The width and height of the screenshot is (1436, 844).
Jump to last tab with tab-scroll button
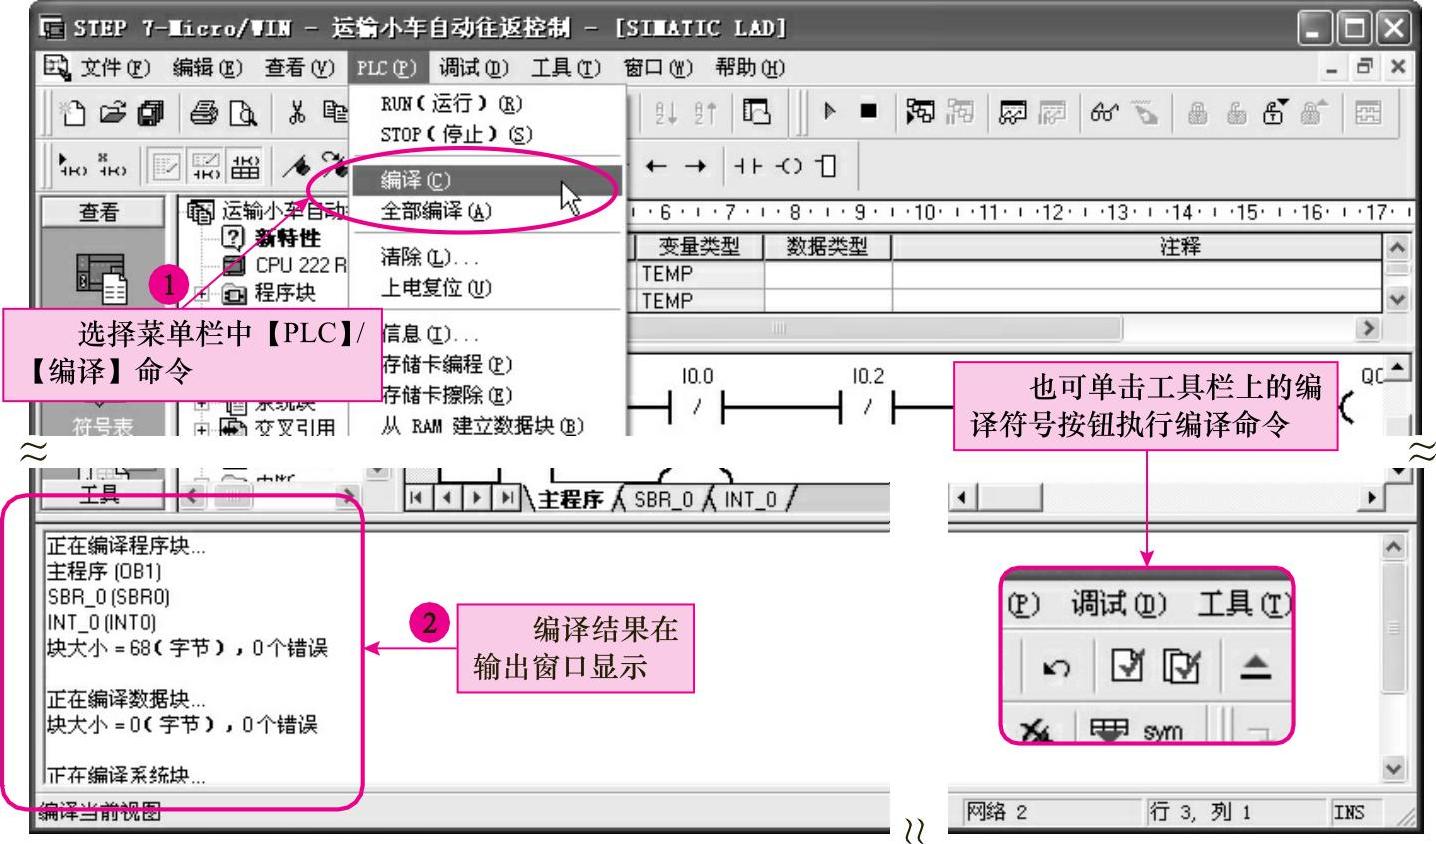[508, 497]
